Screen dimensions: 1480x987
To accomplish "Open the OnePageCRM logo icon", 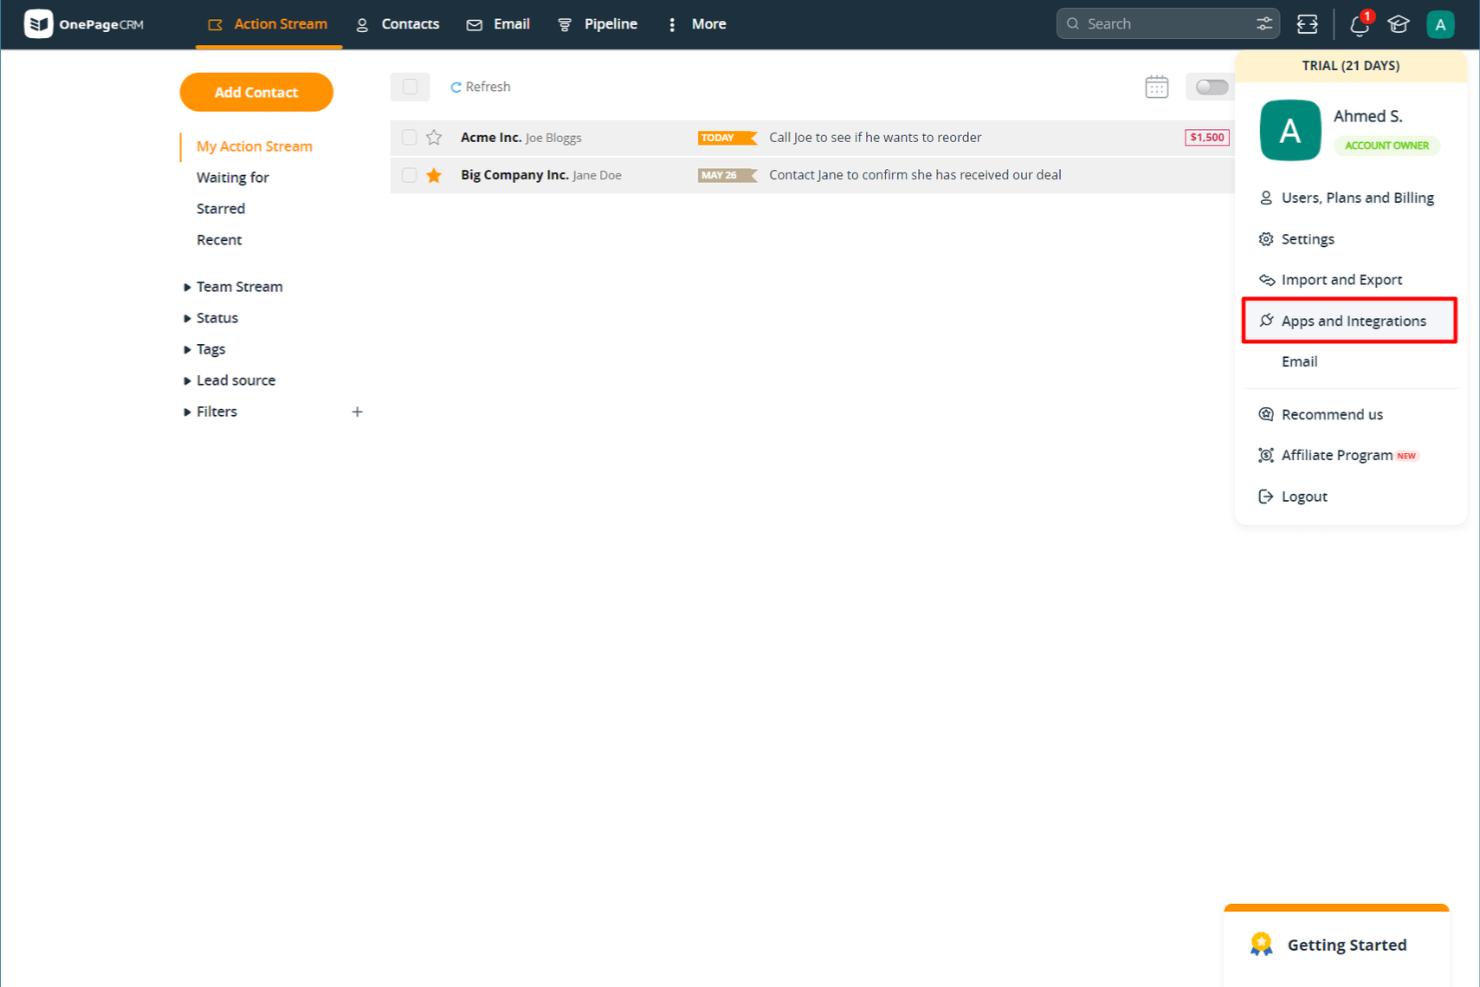I will [x=38, y=22].
